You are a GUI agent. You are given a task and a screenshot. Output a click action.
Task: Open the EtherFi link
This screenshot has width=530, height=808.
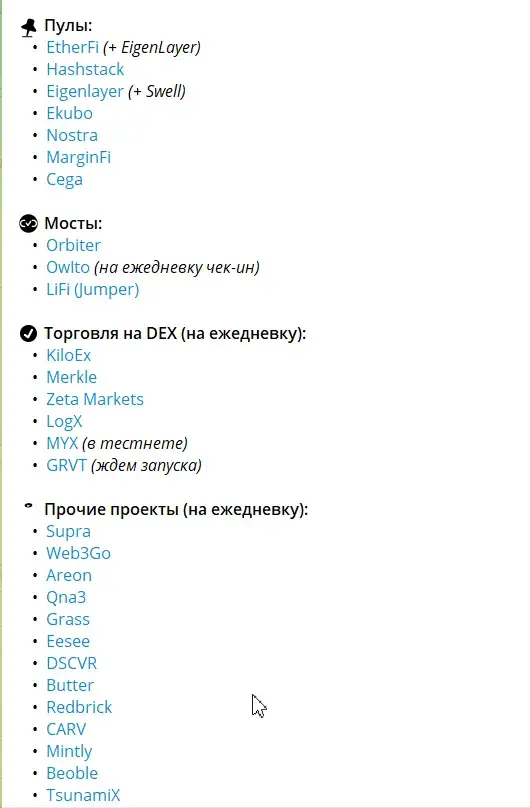[x=72, y=47]
